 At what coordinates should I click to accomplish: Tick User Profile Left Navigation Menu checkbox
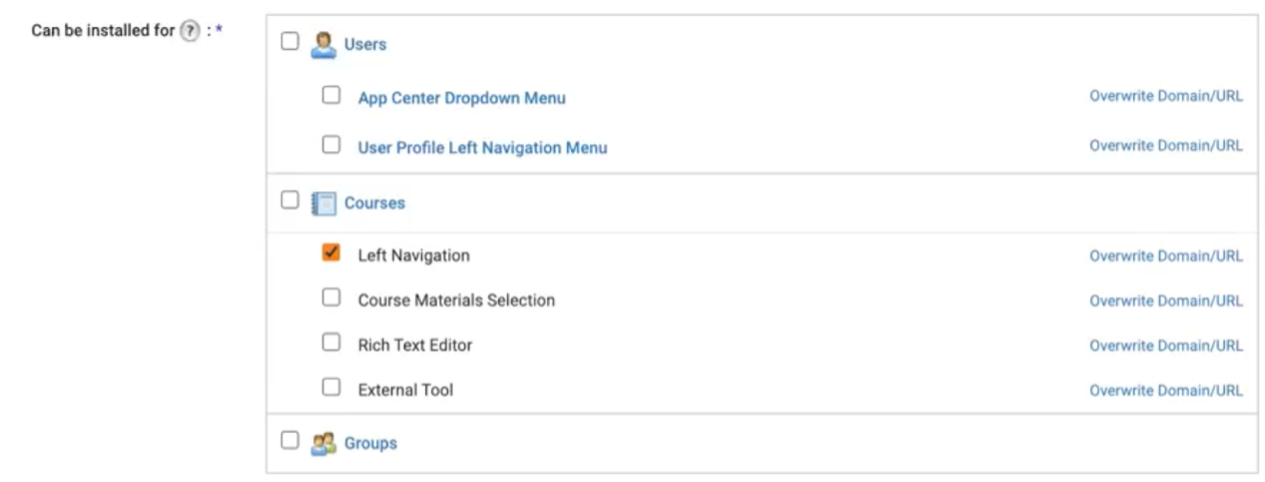point(331,146)
